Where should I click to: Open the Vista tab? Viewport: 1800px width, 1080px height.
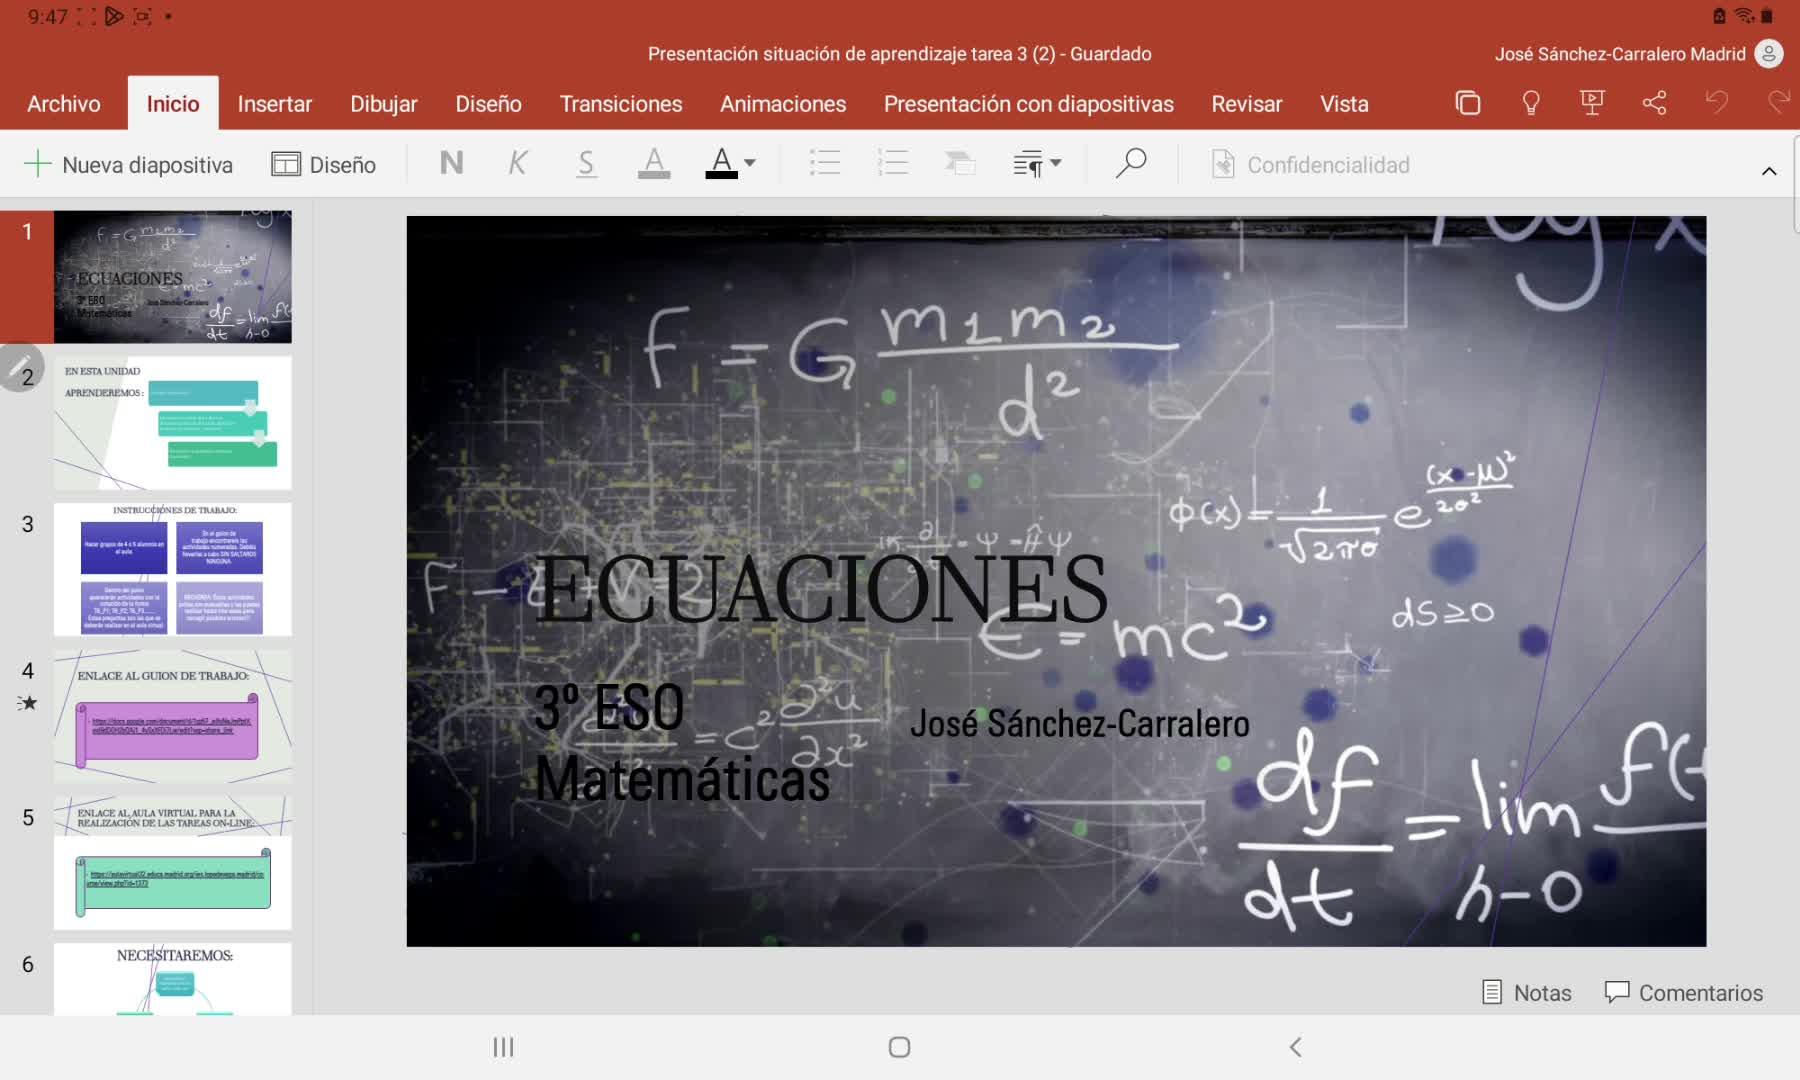[1344, 104]
